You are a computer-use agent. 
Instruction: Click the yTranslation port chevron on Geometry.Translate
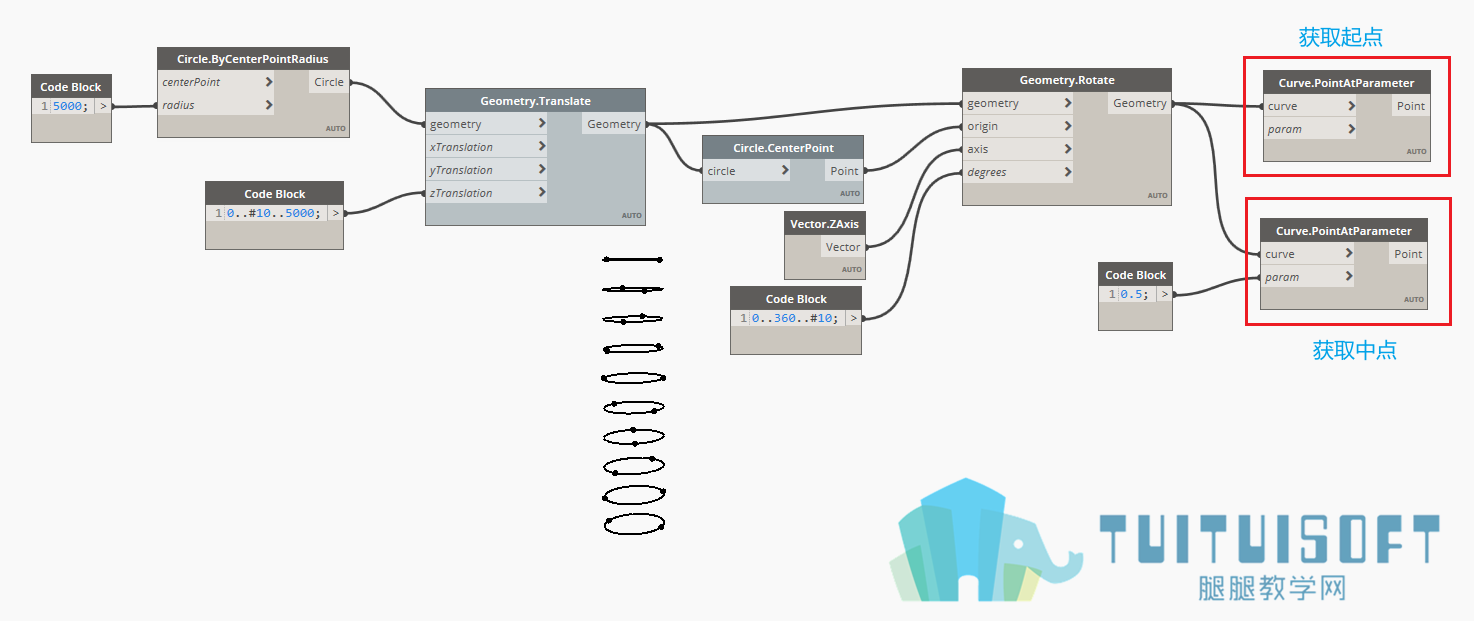(x=542, y=170)
